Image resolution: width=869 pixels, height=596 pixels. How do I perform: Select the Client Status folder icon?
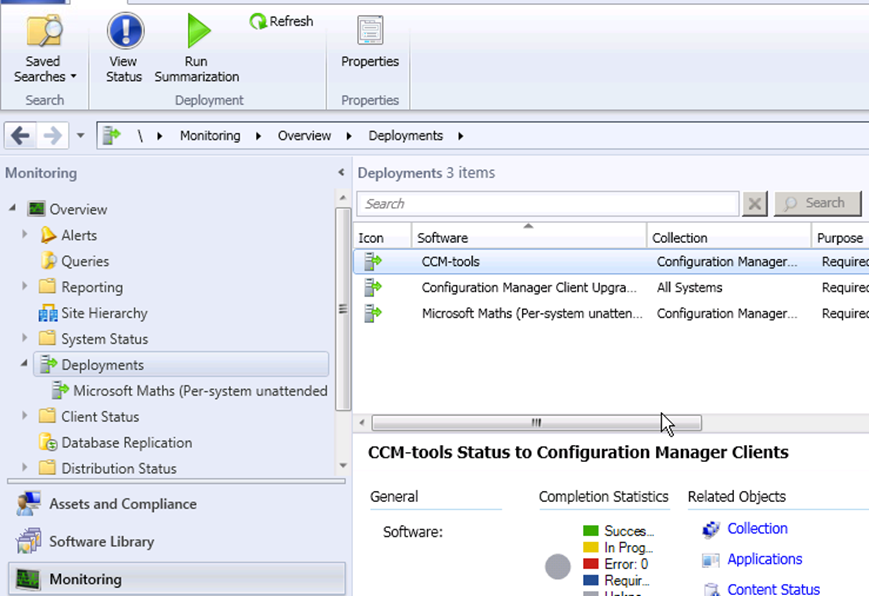(x=48, y=416)
